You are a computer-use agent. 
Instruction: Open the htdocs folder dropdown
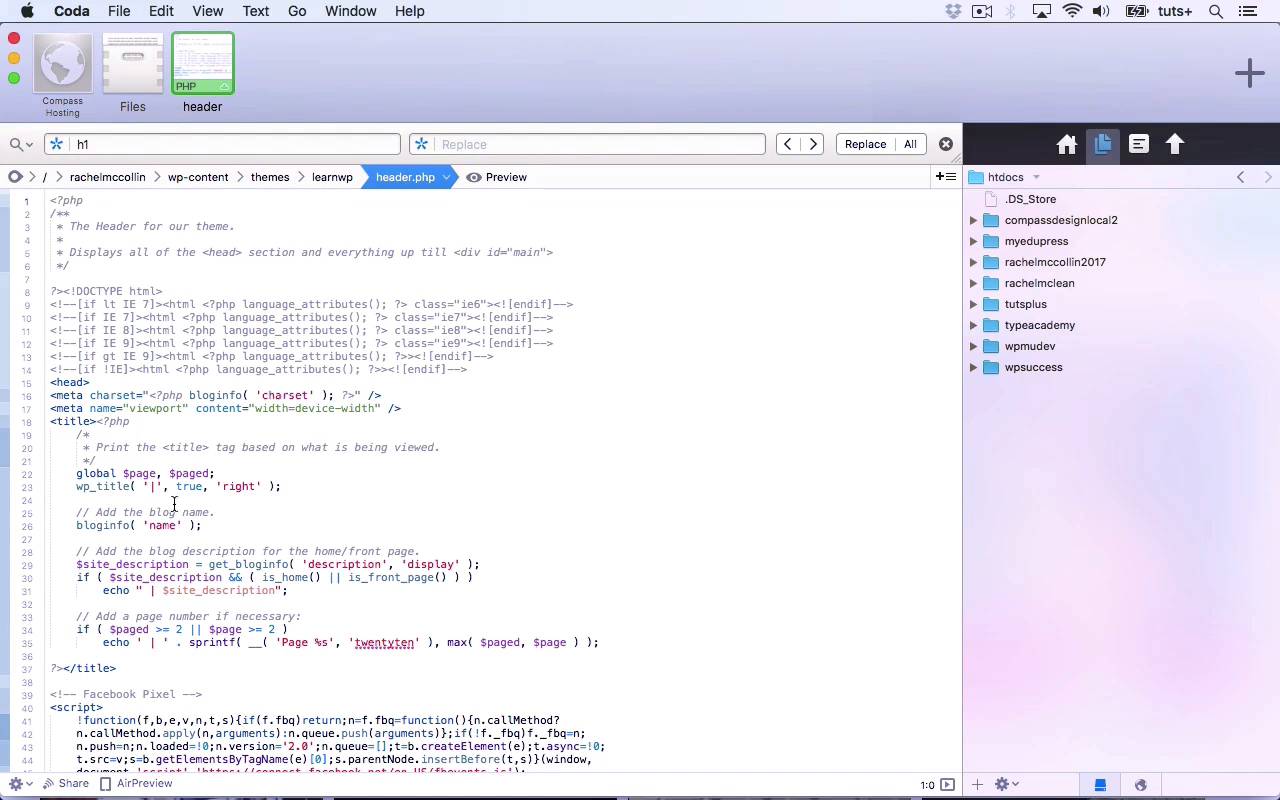coord(1006,177)
